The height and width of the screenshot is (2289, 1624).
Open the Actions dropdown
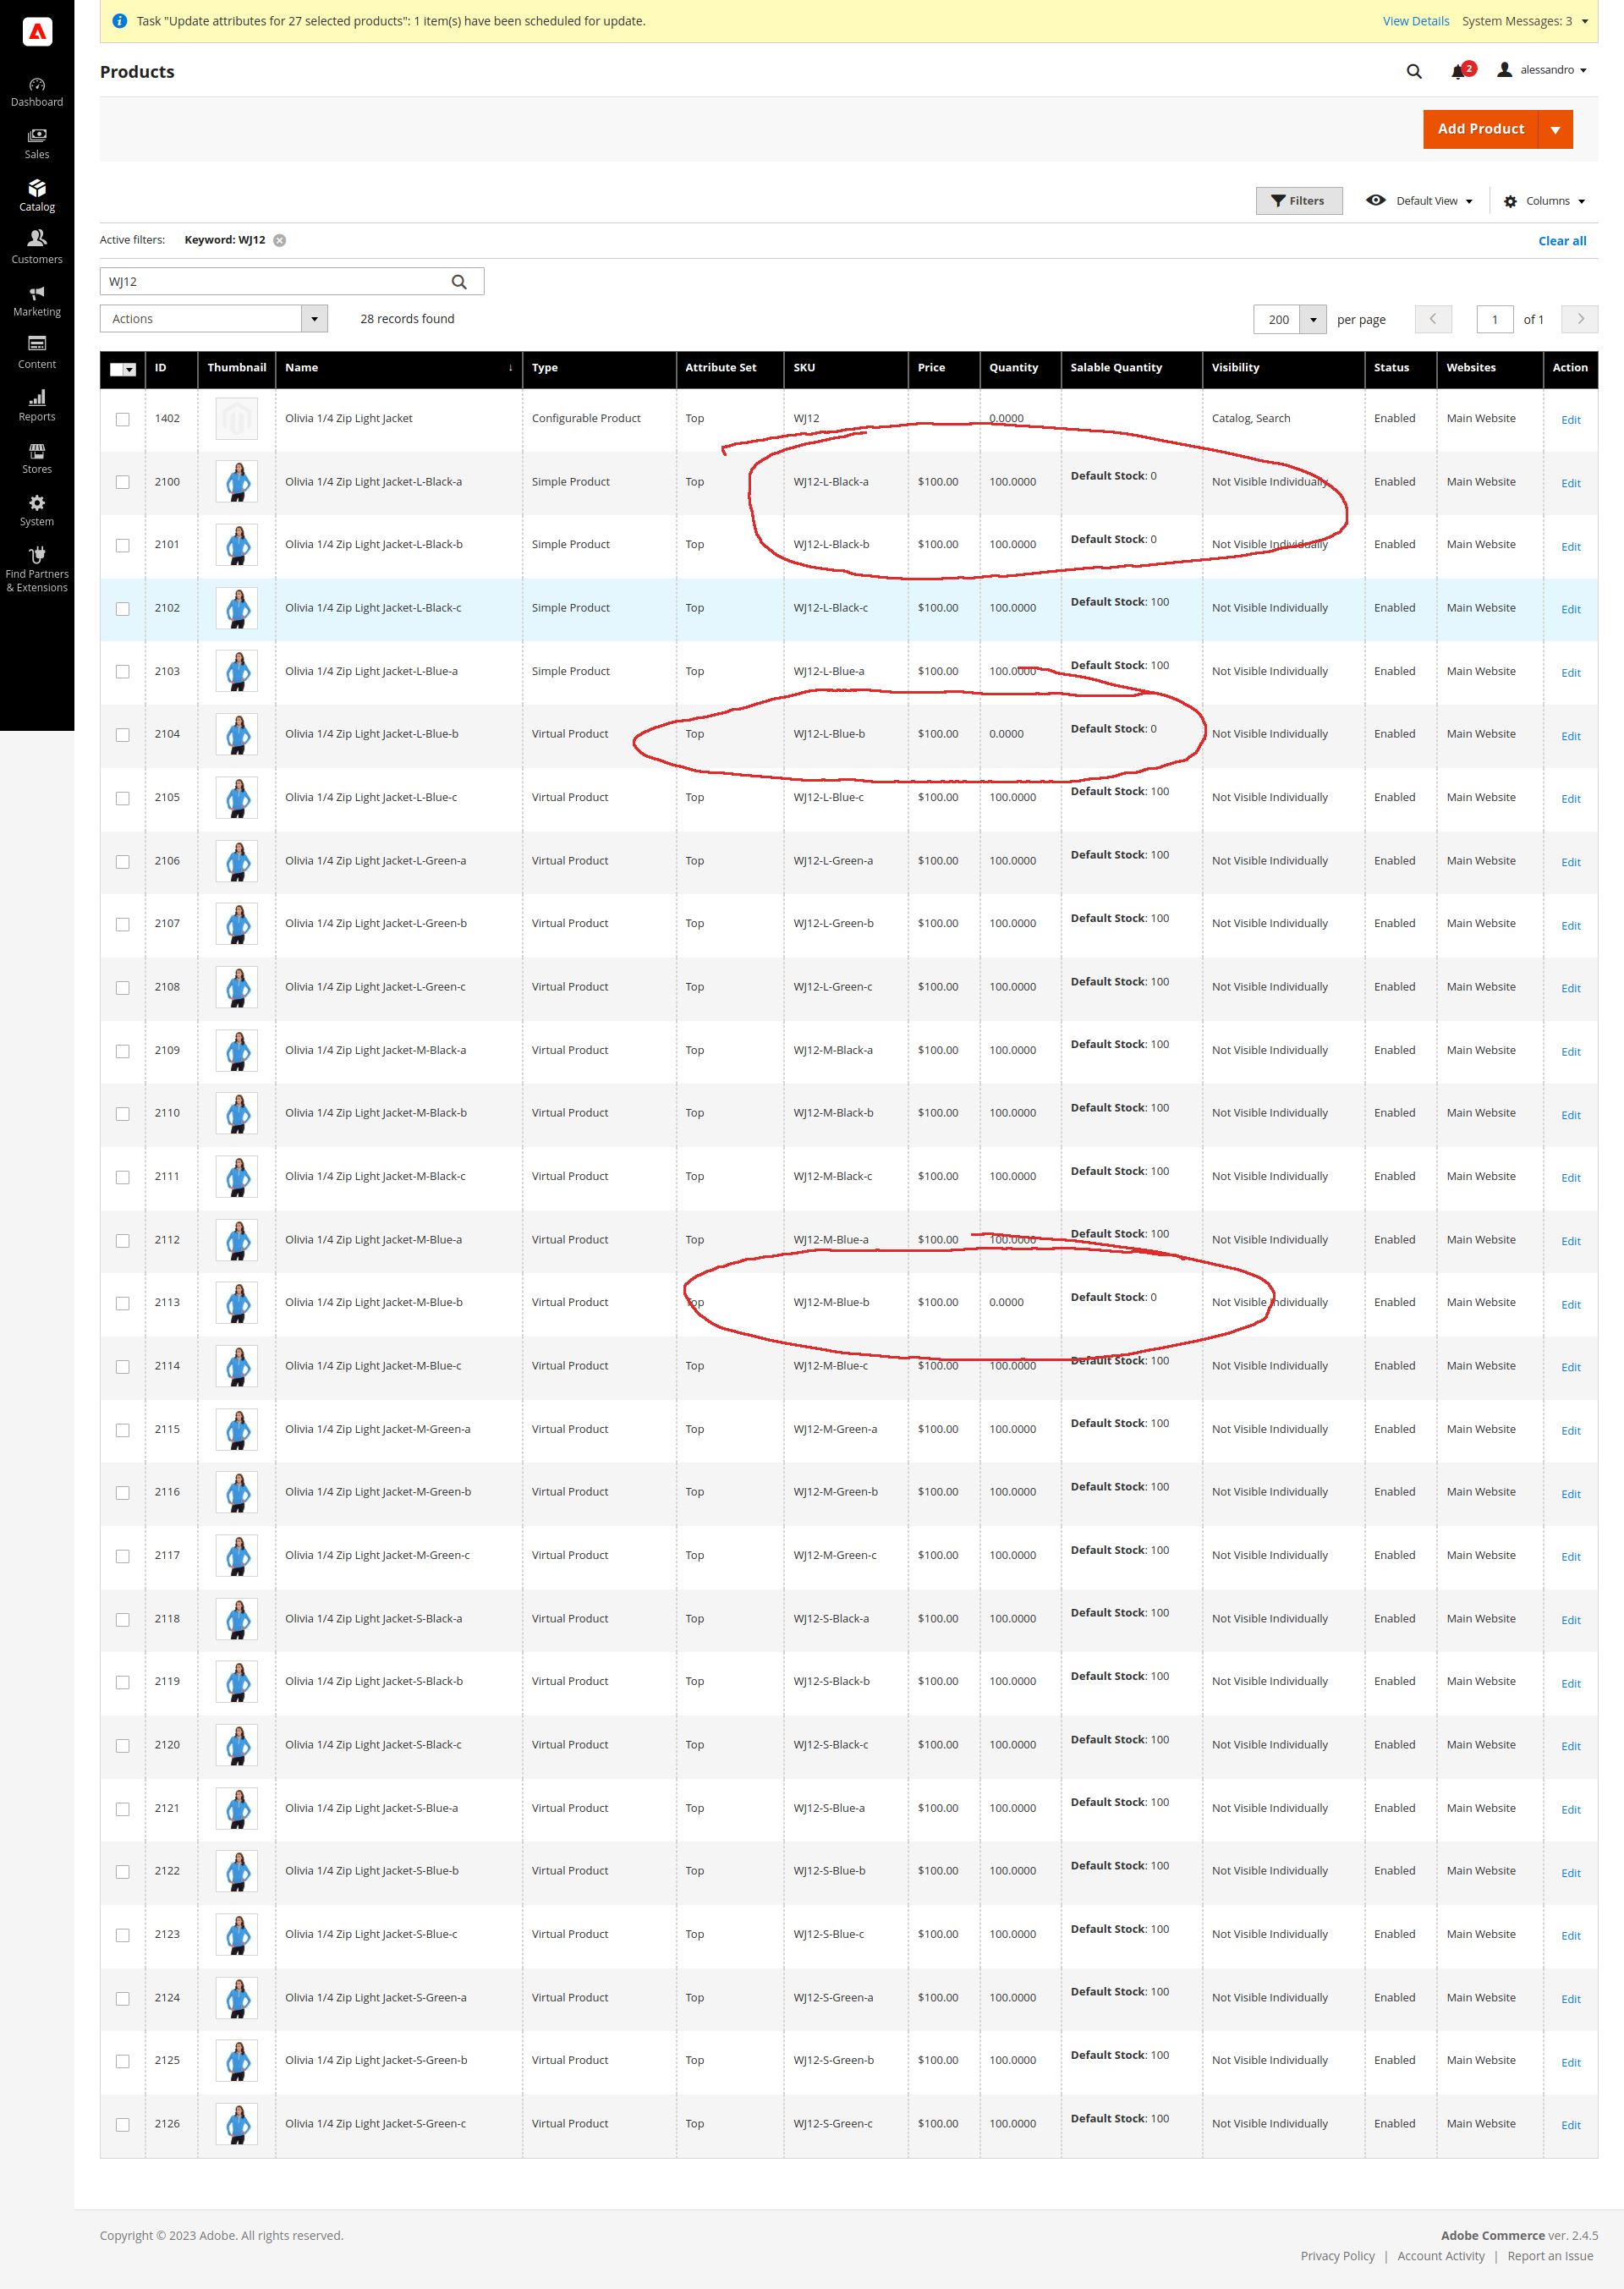pos(213,318)
